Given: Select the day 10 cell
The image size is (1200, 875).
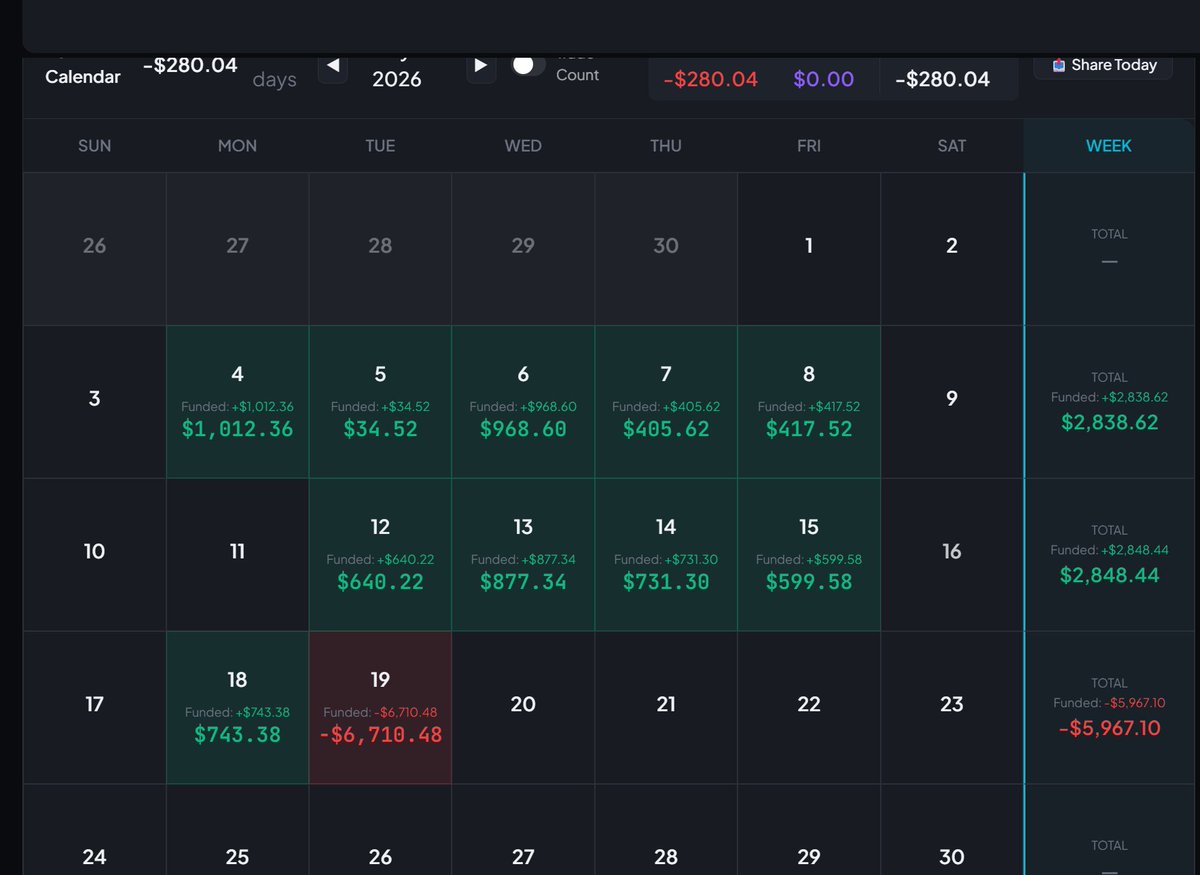Looking at the screenshot, I should tap(94, 555).
